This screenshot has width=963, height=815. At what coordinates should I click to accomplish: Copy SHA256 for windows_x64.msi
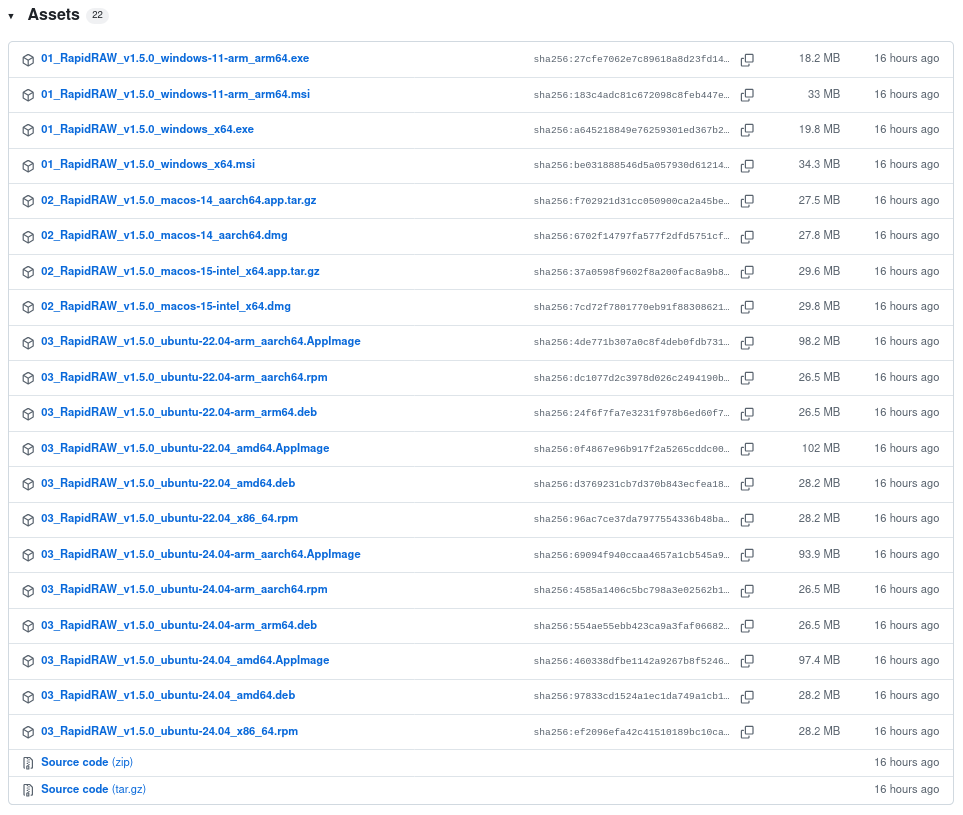[x=747, y=165]
